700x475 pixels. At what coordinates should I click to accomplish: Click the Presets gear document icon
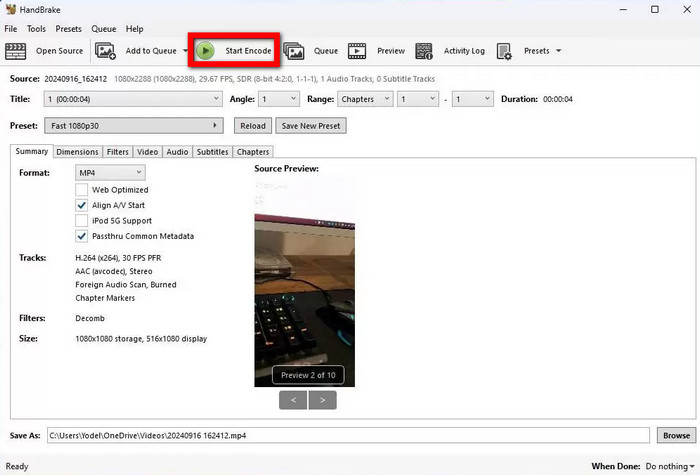[x=504, y=51]
